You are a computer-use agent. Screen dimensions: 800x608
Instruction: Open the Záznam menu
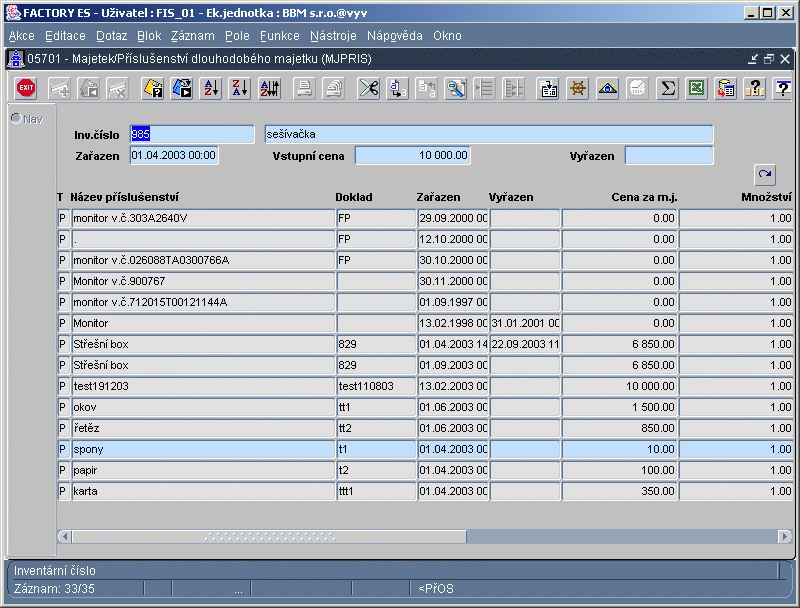tap(193, 36)
